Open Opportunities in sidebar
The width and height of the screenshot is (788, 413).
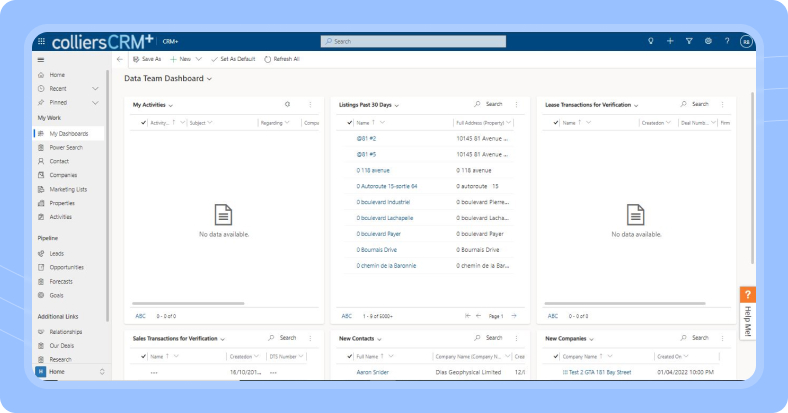click(66, 267)
